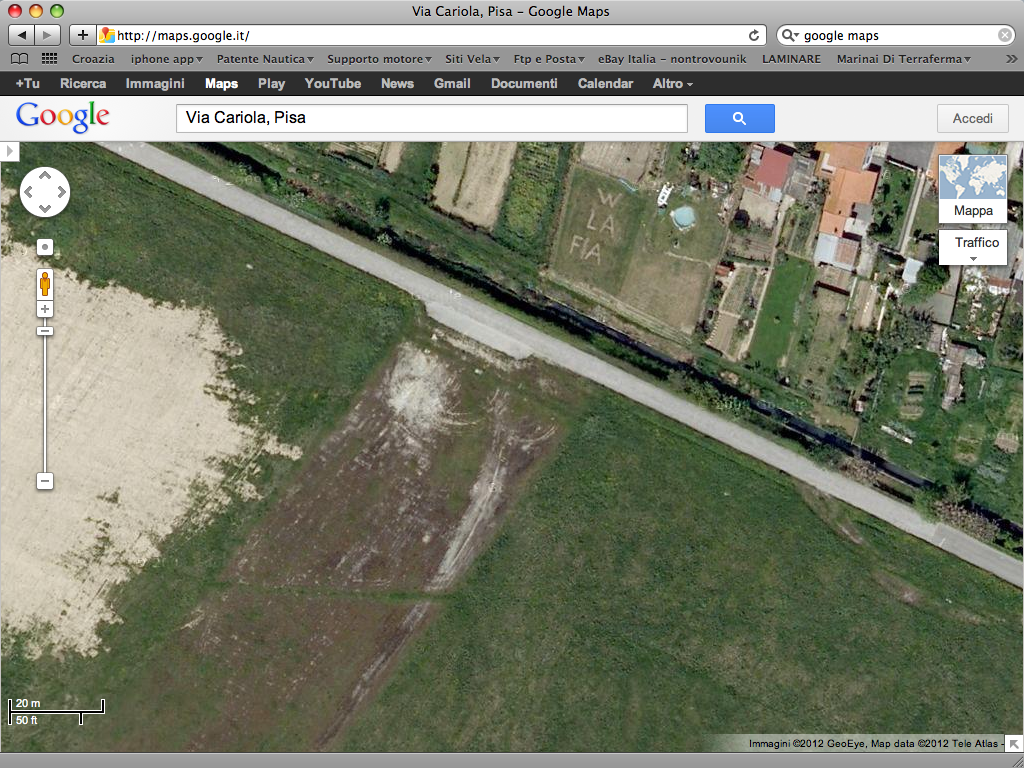Click the Via Cariola search field
Image resolution: width=1024 pixels, height=768 pixels.
(x=432, y=118)
